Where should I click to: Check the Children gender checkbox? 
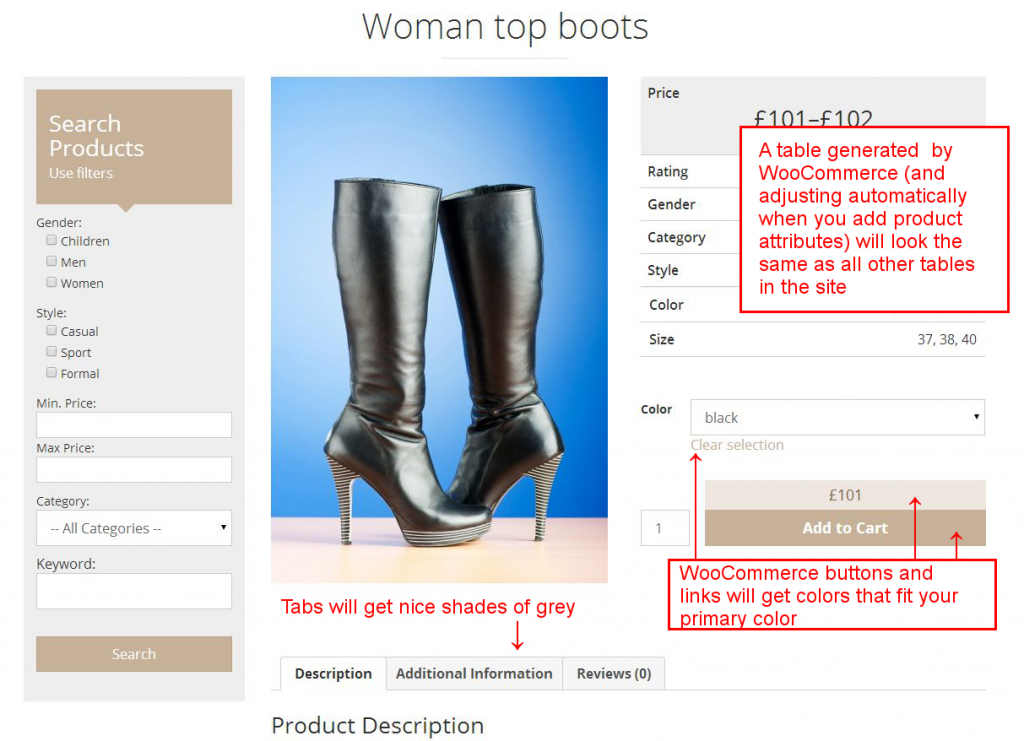(x=51, y=240)
